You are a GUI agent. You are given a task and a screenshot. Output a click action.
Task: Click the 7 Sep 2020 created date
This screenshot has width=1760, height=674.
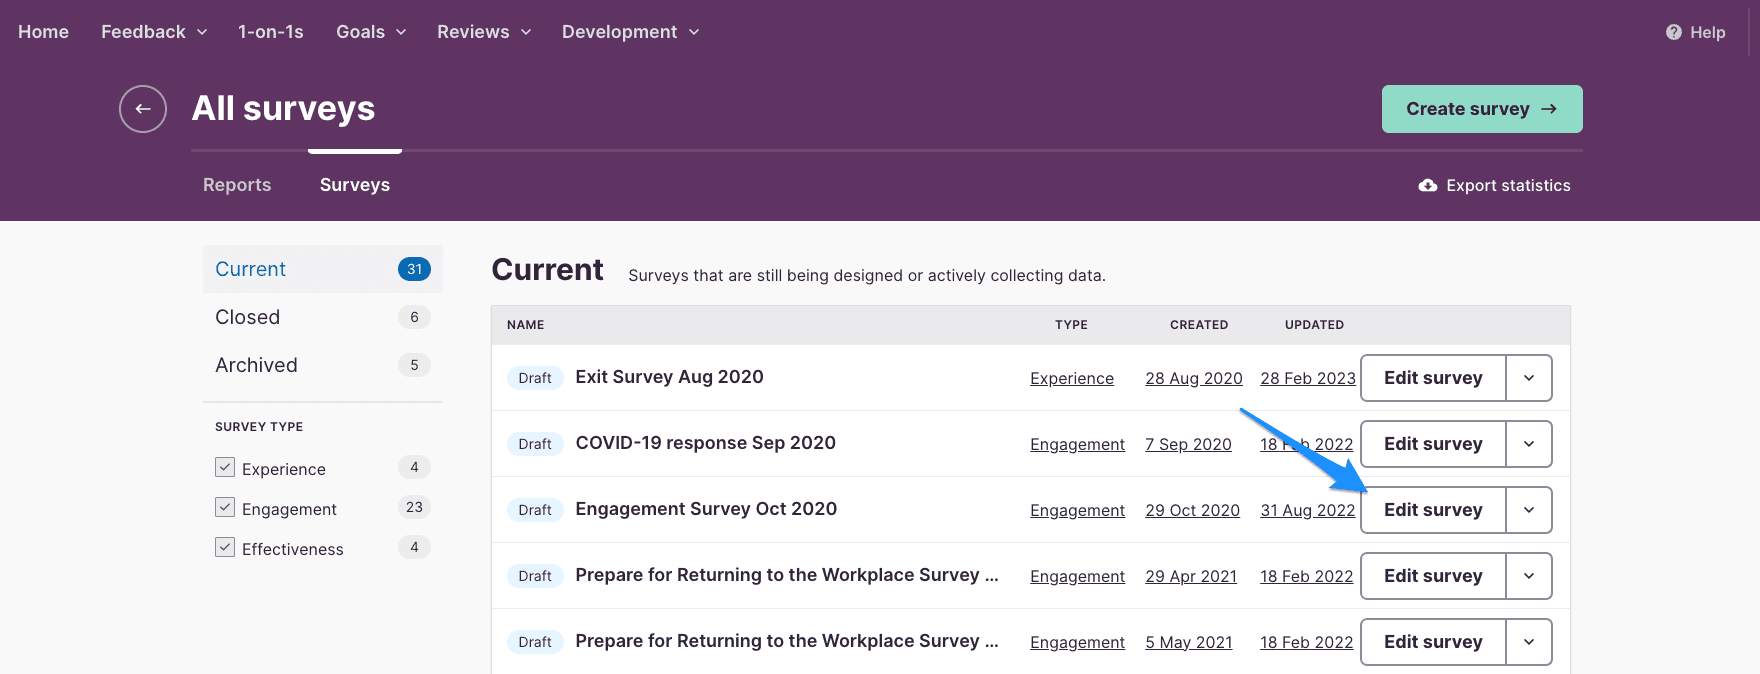point(1188,444)
